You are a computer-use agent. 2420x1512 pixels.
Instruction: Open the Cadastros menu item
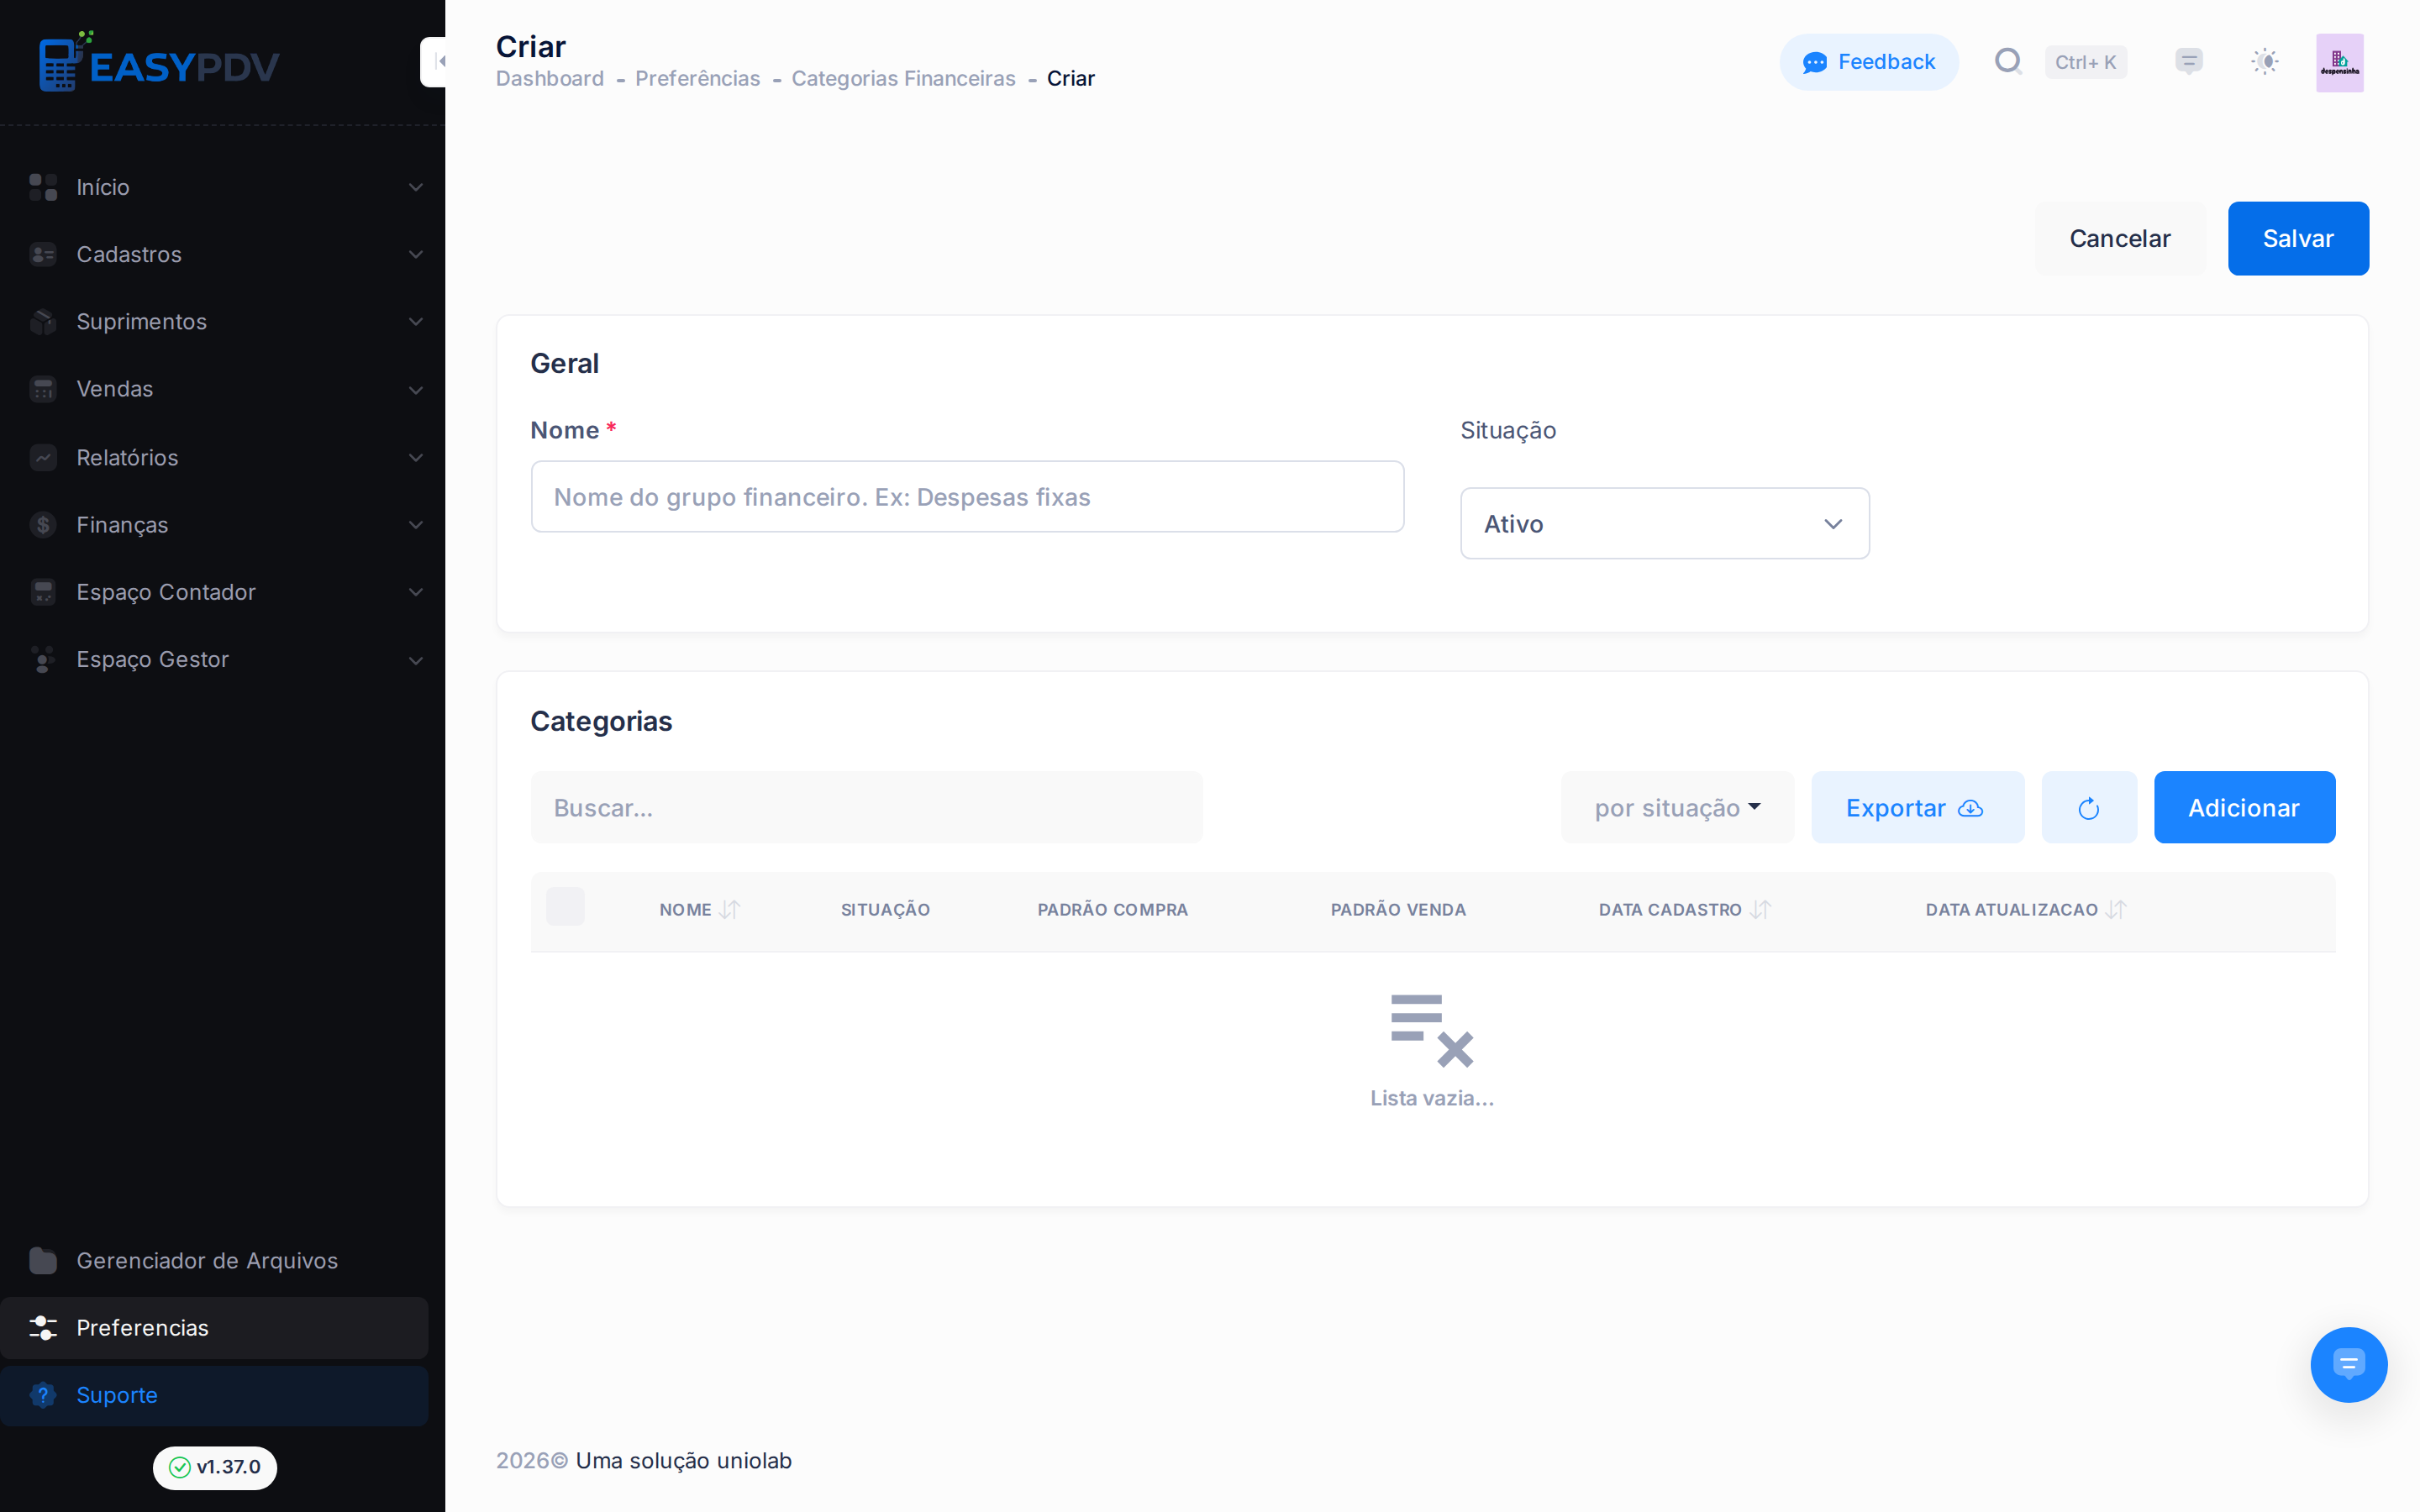[214, 254]
